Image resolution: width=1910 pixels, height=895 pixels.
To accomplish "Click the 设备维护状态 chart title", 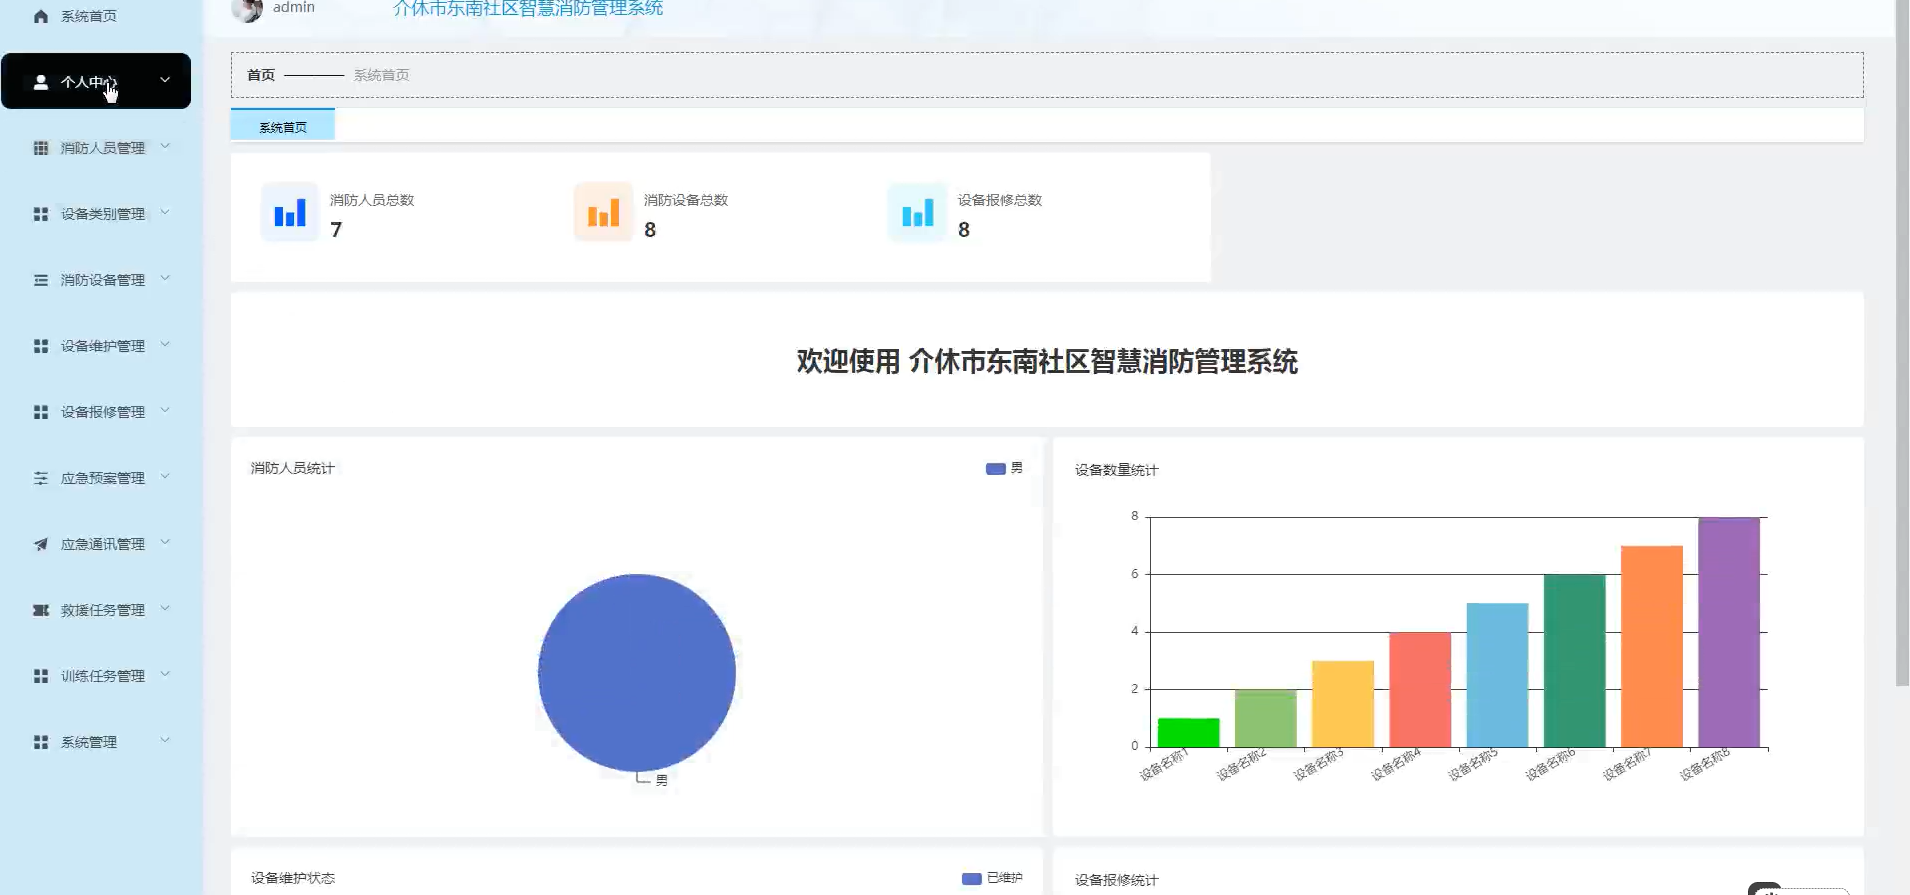I will click(x=293, y=878).
